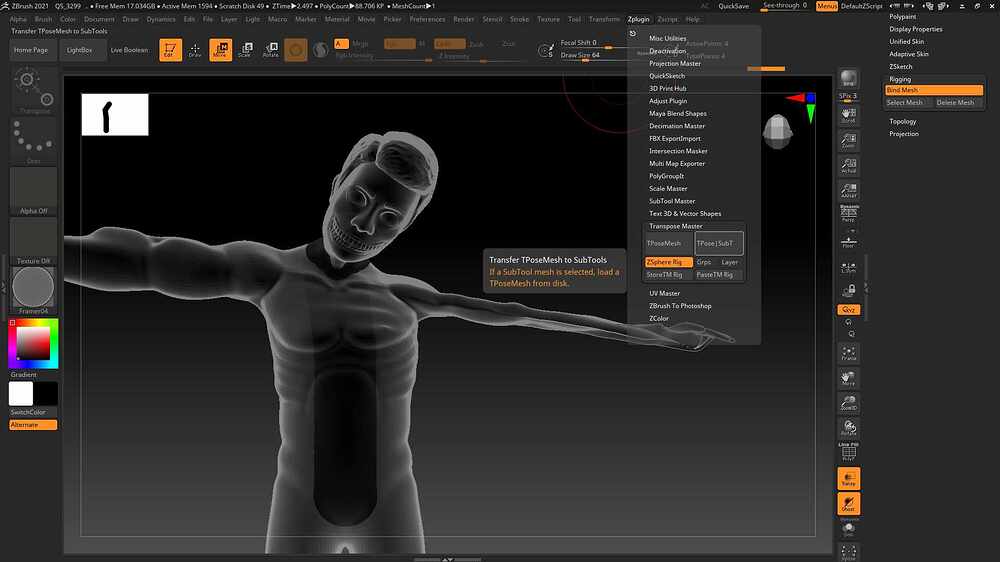Open the Preferences menu
The image size is (1000, 562).
coord(427,19)
